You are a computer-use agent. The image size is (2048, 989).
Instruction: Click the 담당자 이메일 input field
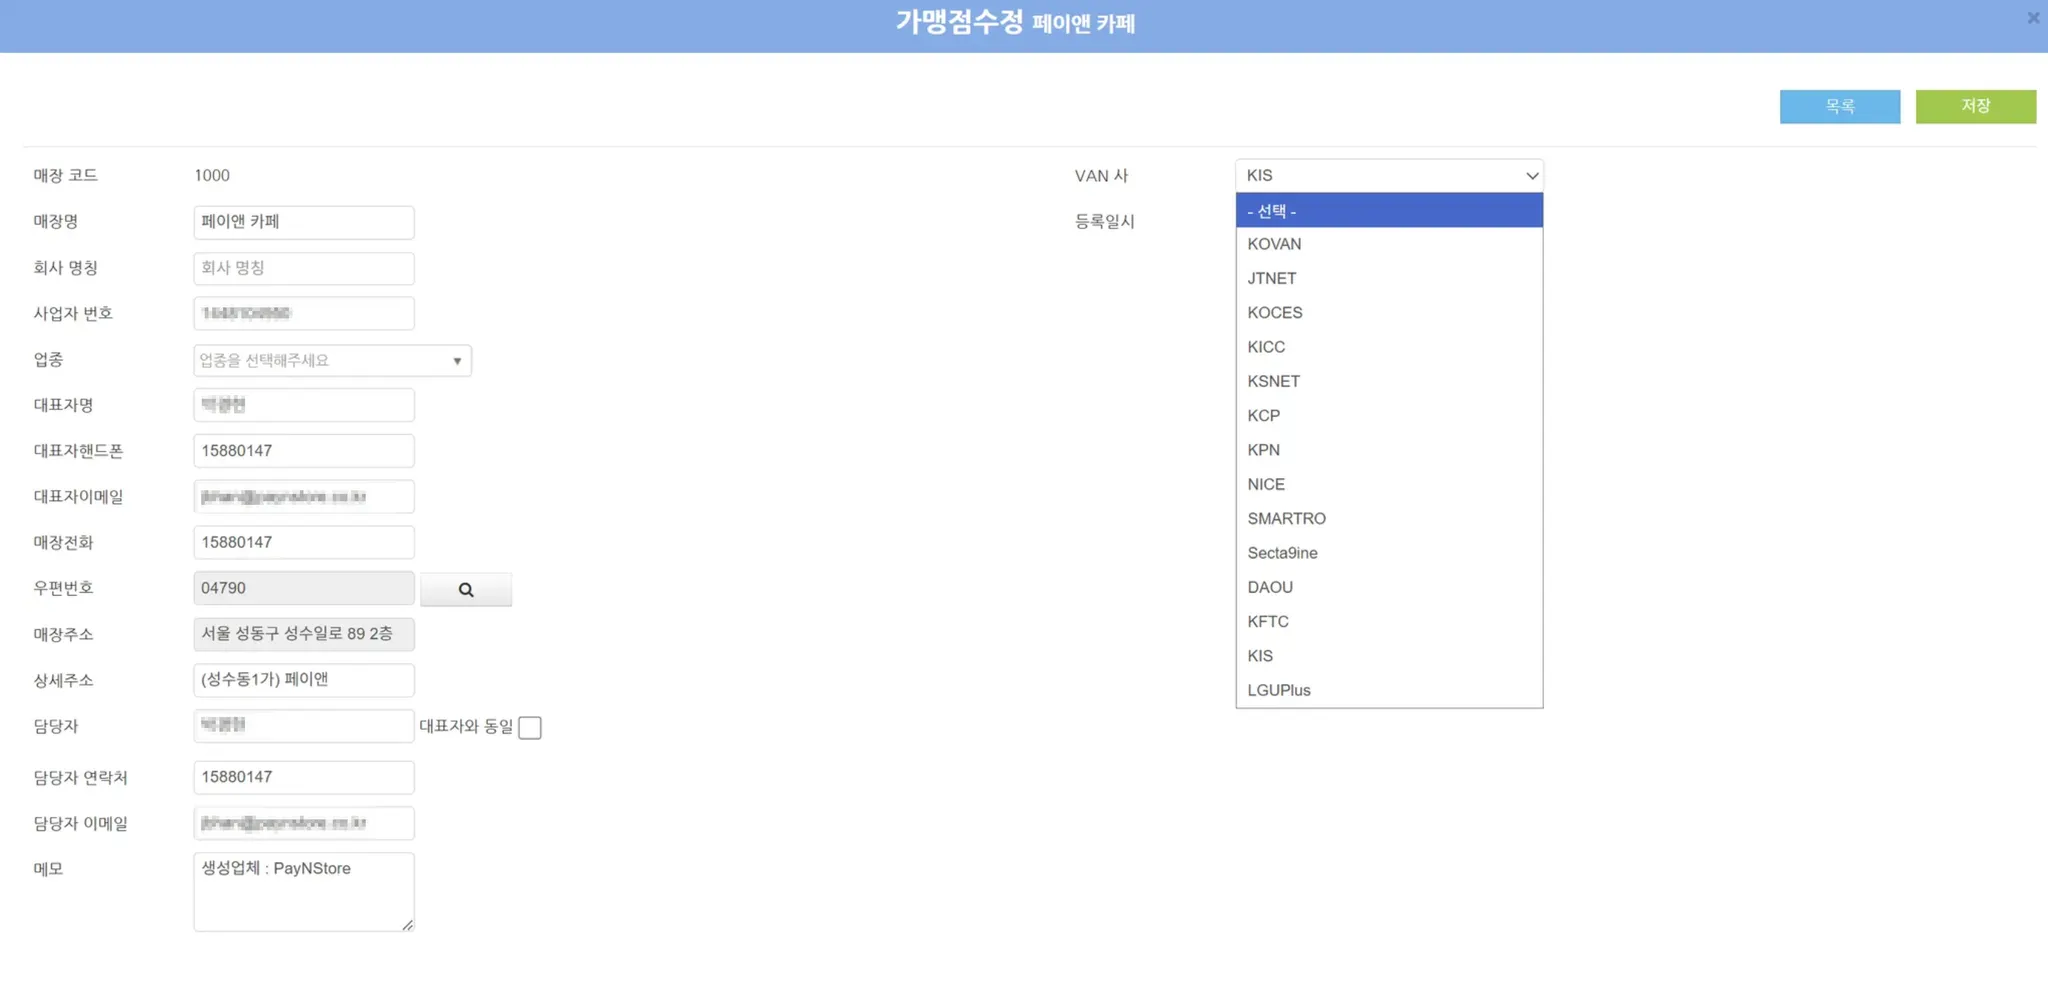304,823
